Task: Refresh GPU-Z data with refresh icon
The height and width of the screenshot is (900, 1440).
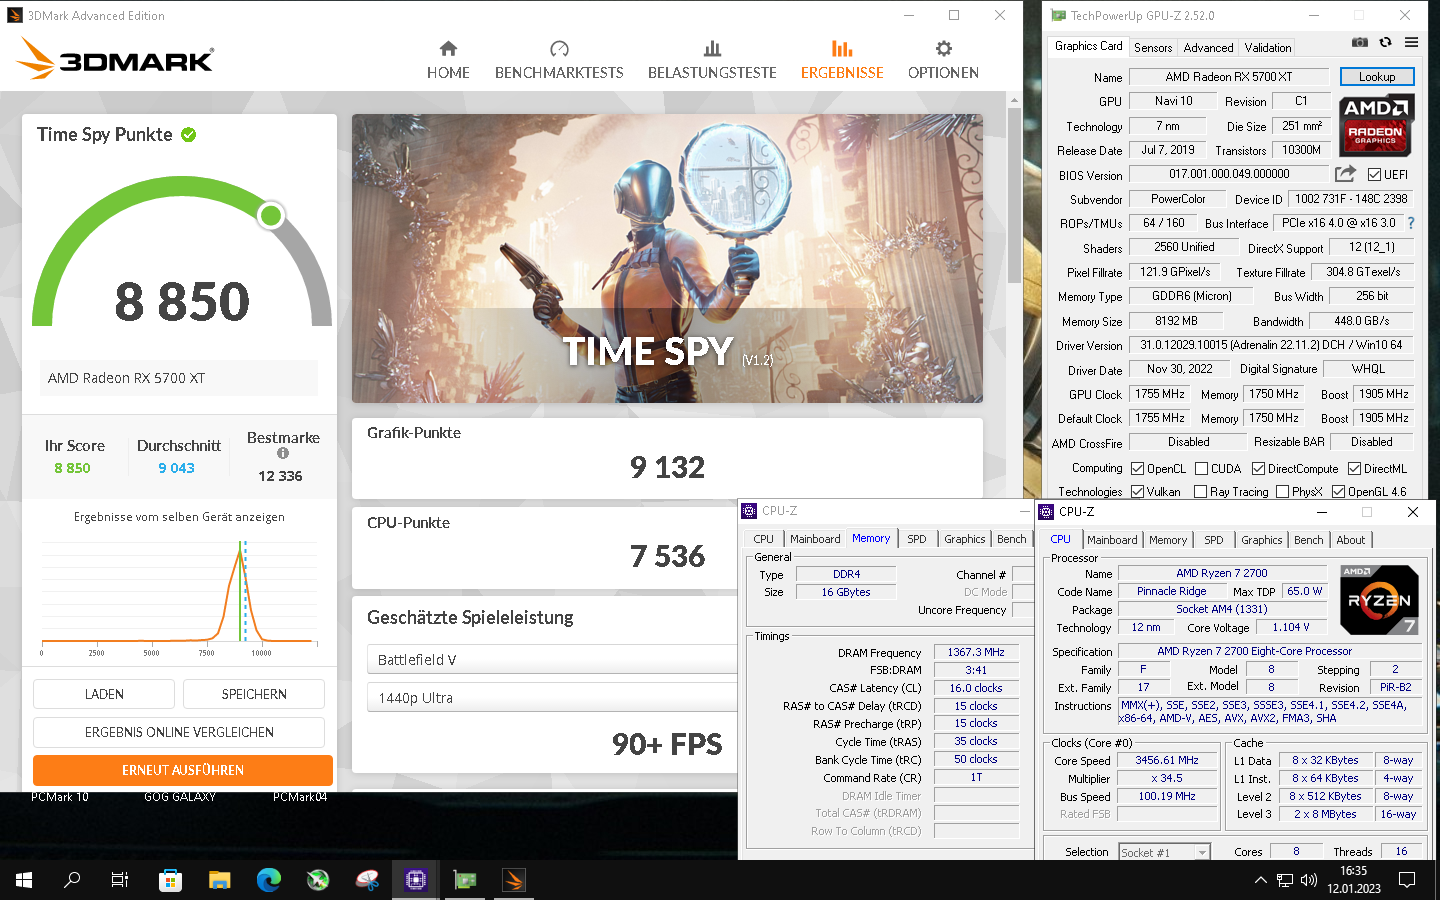Action: (x=1385, y=42)
